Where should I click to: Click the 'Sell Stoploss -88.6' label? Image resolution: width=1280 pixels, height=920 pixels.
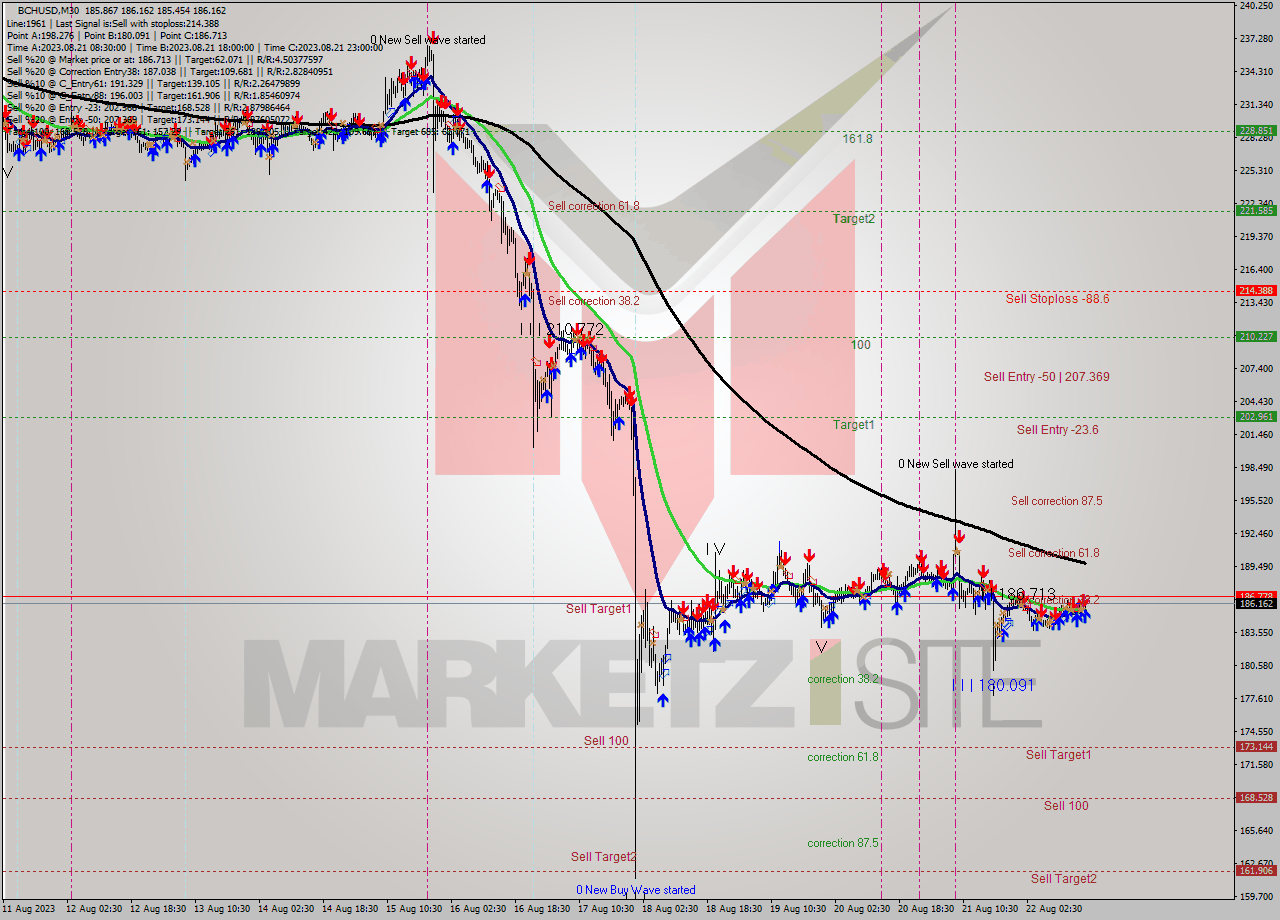(x=1057, y=299)
